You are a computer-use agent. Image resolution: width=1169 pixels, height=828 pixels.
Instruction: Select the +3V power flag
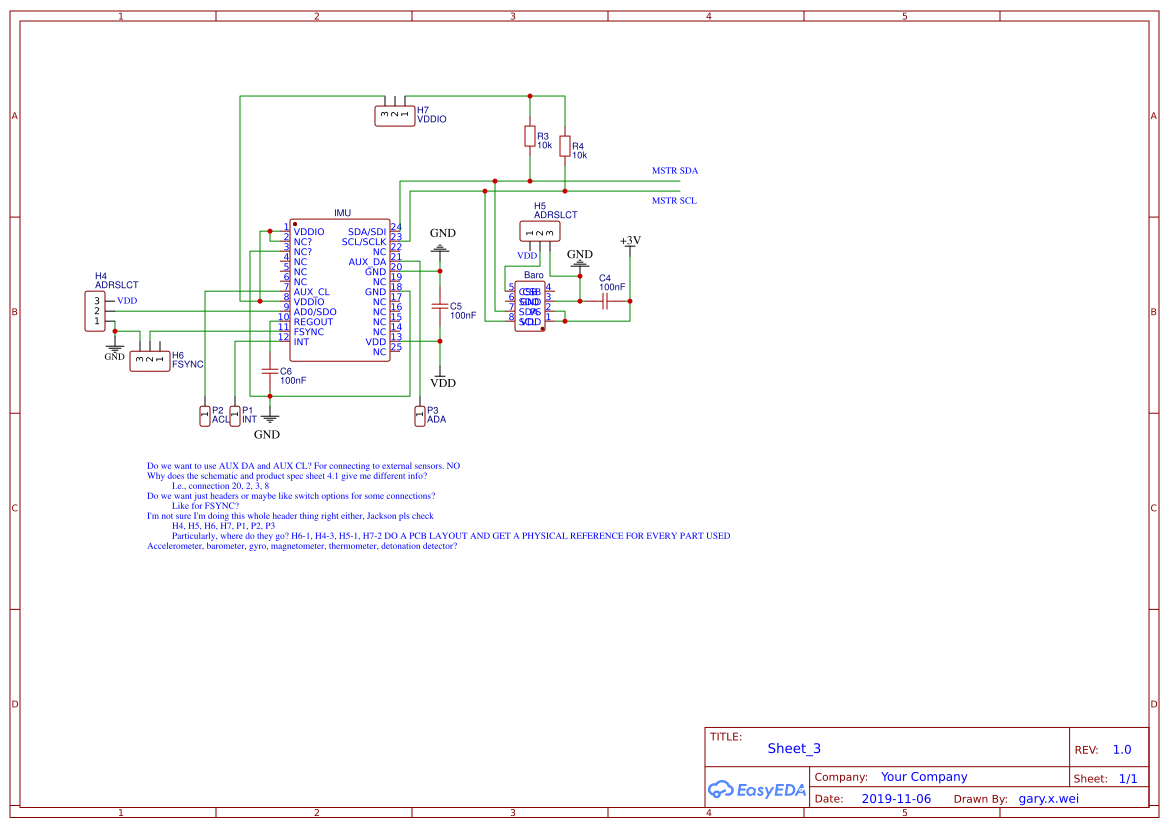pyautogui.click(x=629, y=243)
